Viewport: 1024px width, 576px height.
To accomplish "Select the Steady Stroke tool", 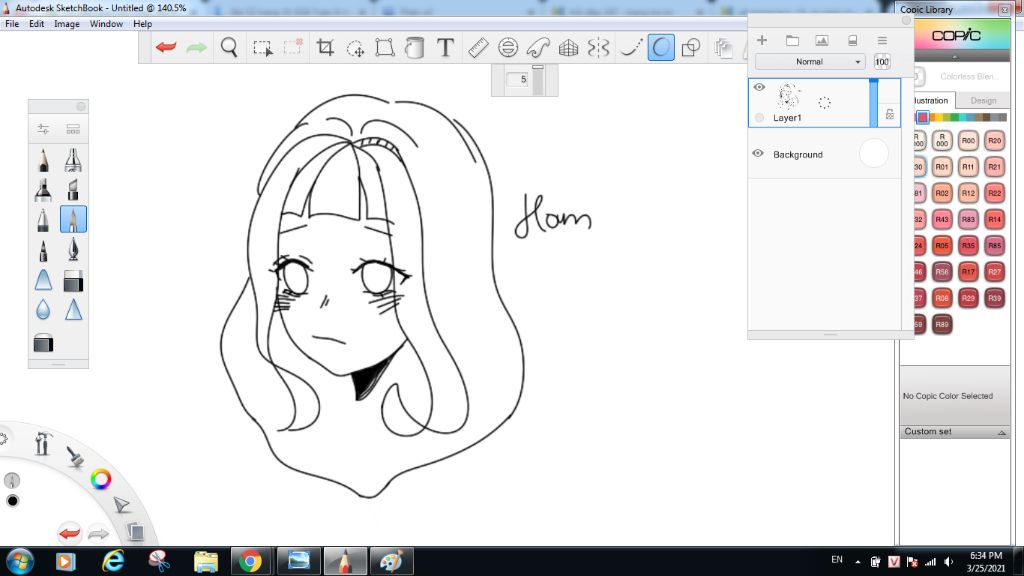I will [630, 47].
